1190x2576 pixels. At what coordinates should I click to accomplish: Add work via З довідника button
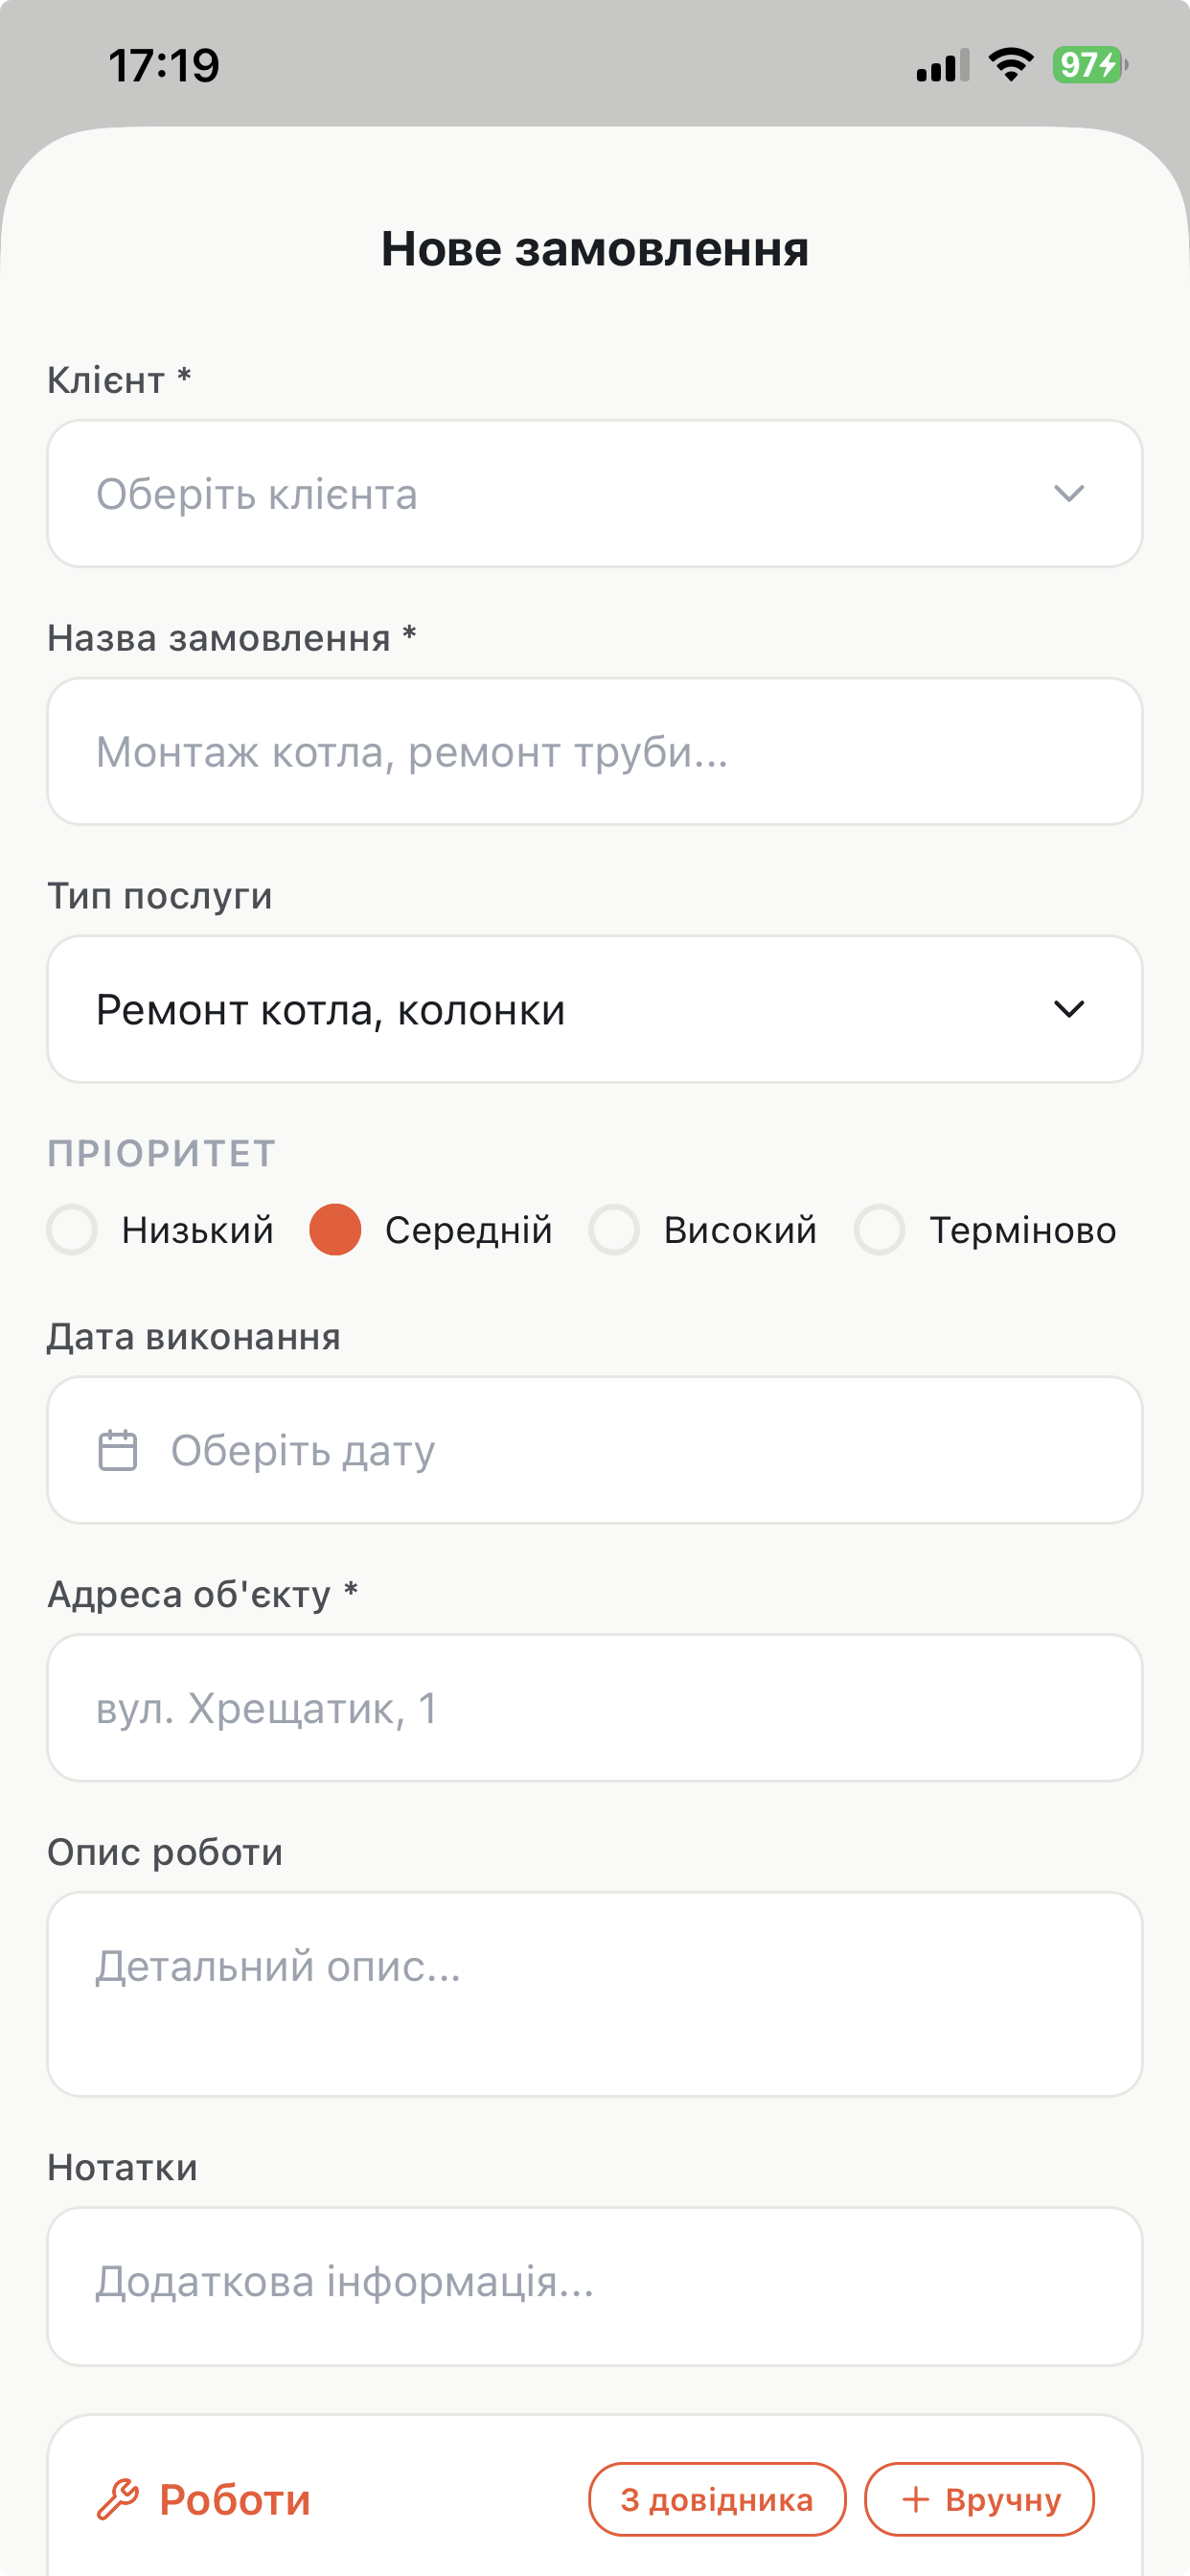click(x=717, y=2499)
